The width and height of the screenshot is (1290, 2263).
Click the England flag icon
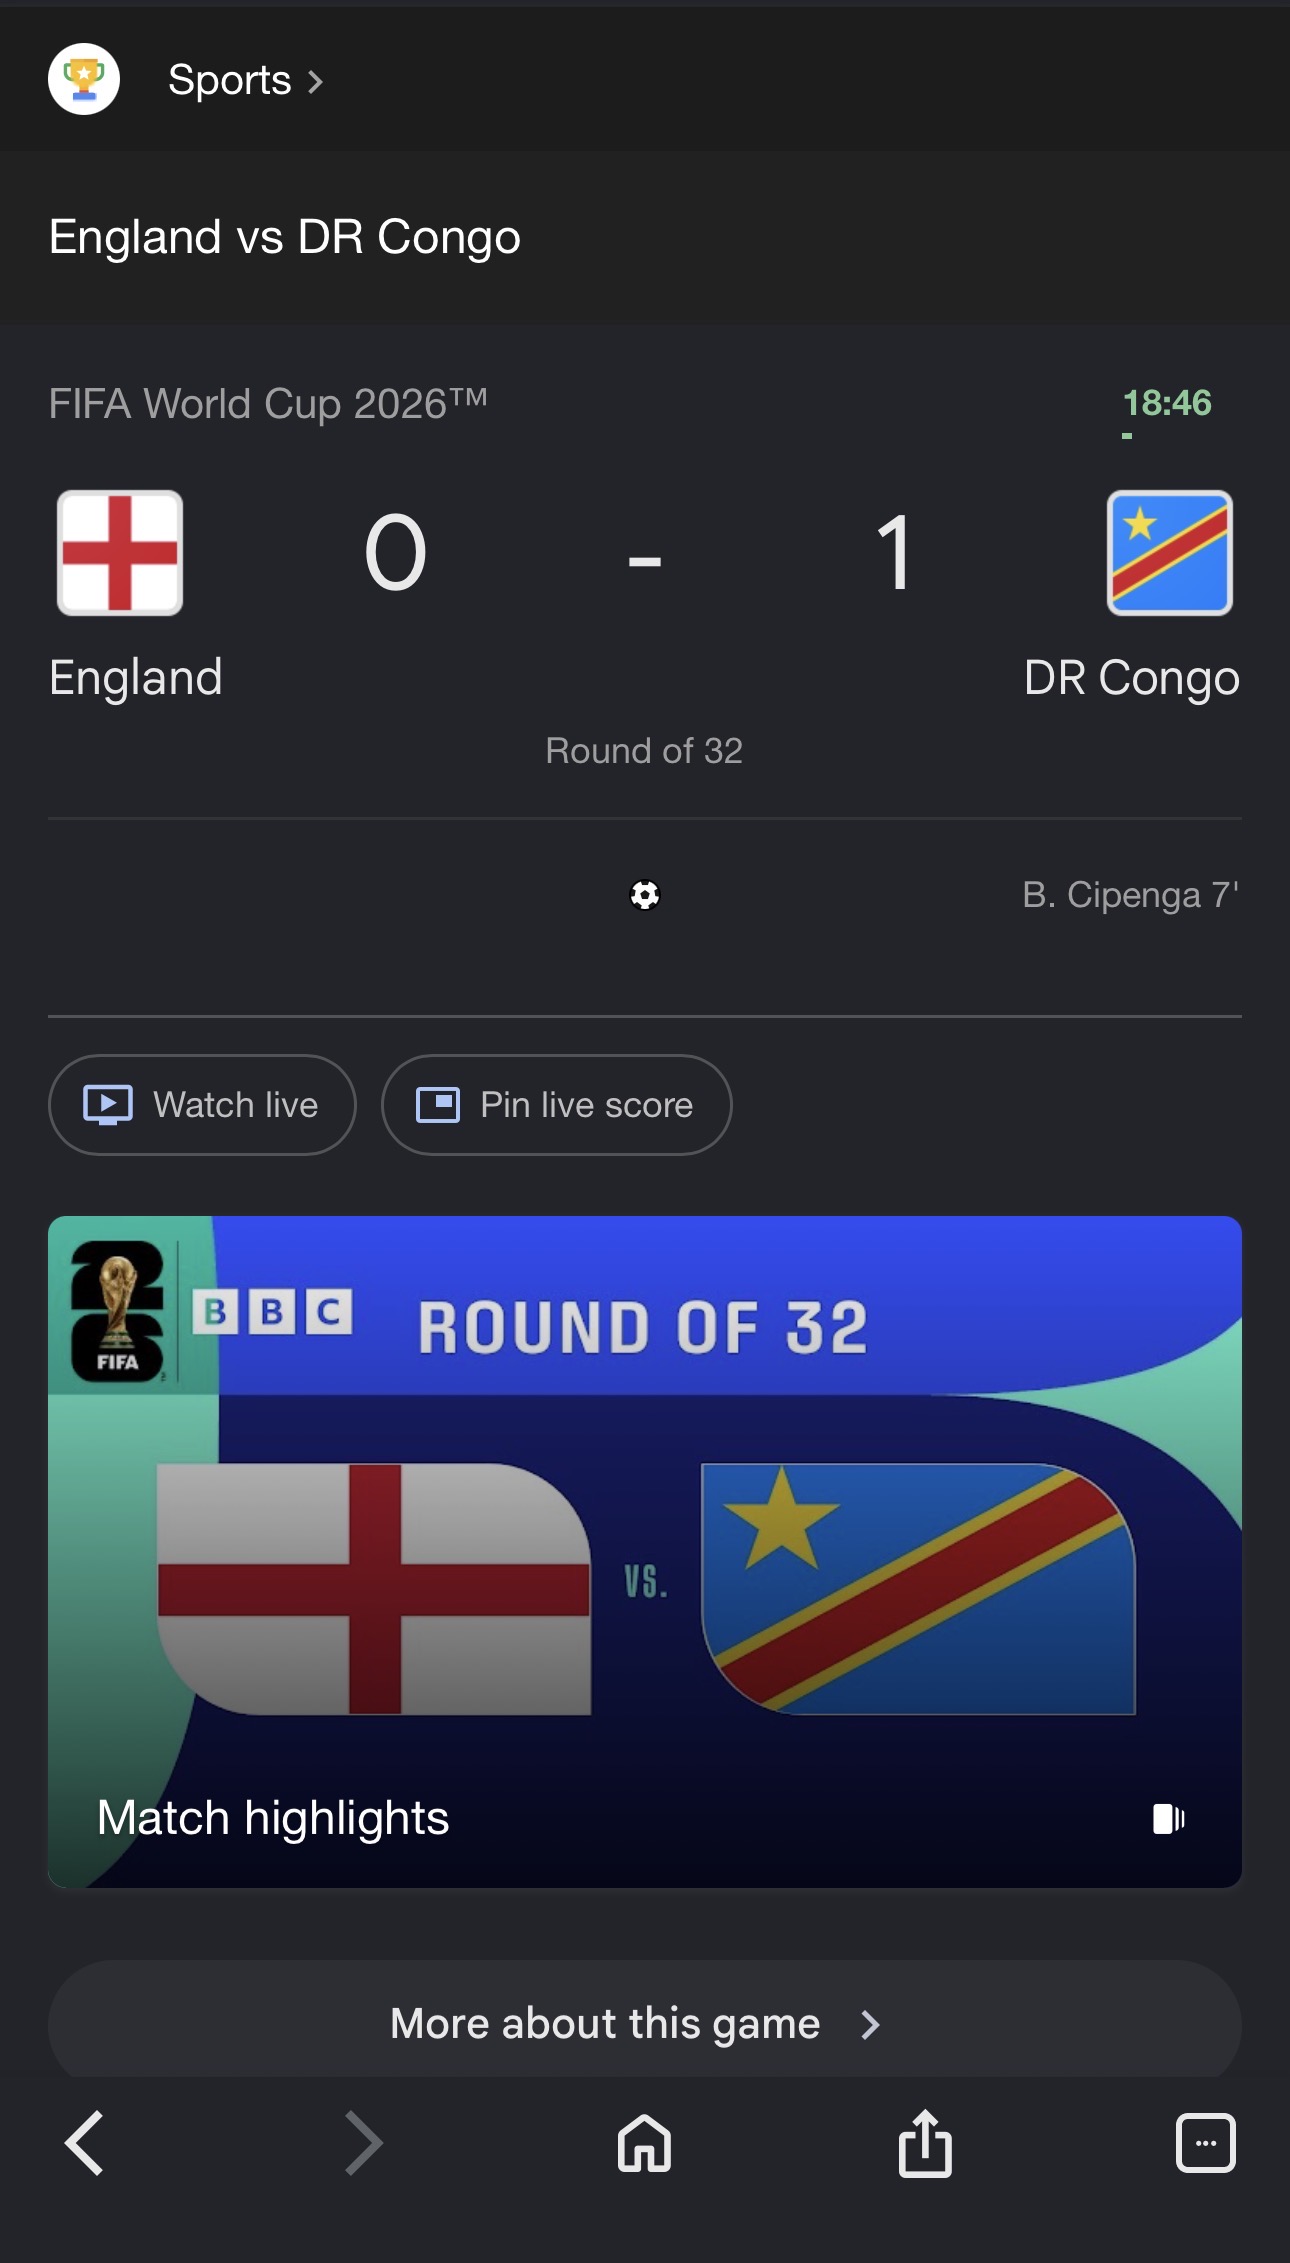[120, 552]
